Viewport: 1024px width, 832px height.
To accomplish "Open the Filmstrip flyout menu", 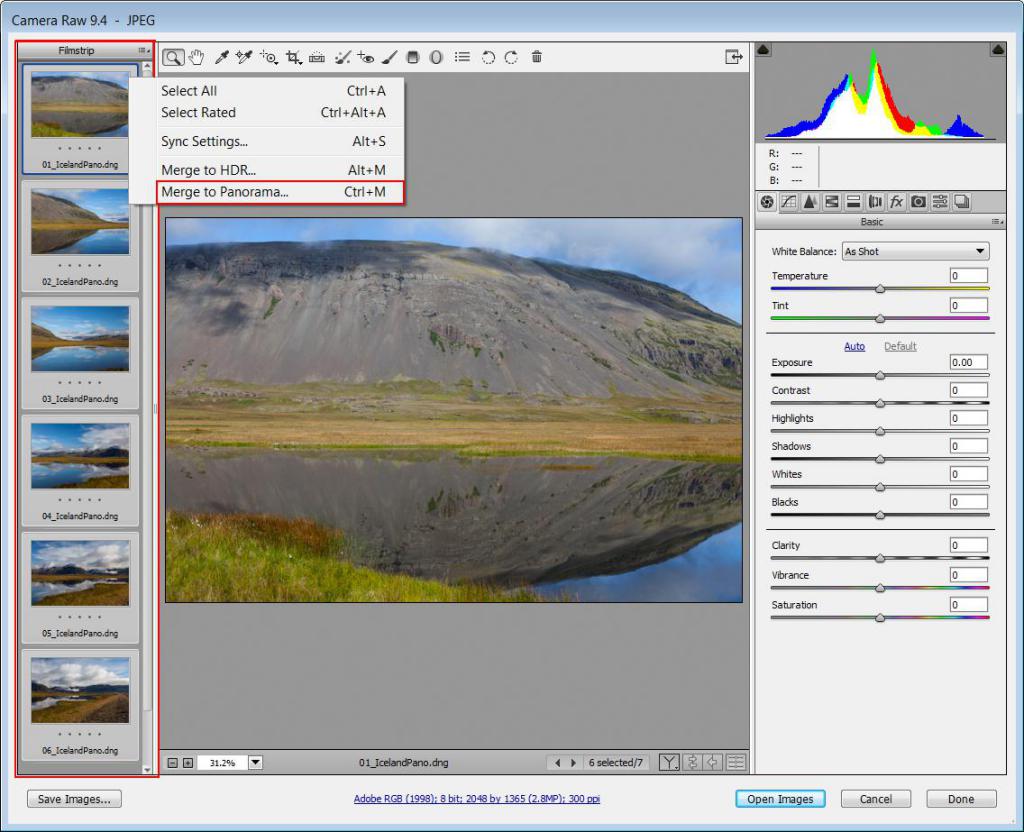I will tap(144, 50).
